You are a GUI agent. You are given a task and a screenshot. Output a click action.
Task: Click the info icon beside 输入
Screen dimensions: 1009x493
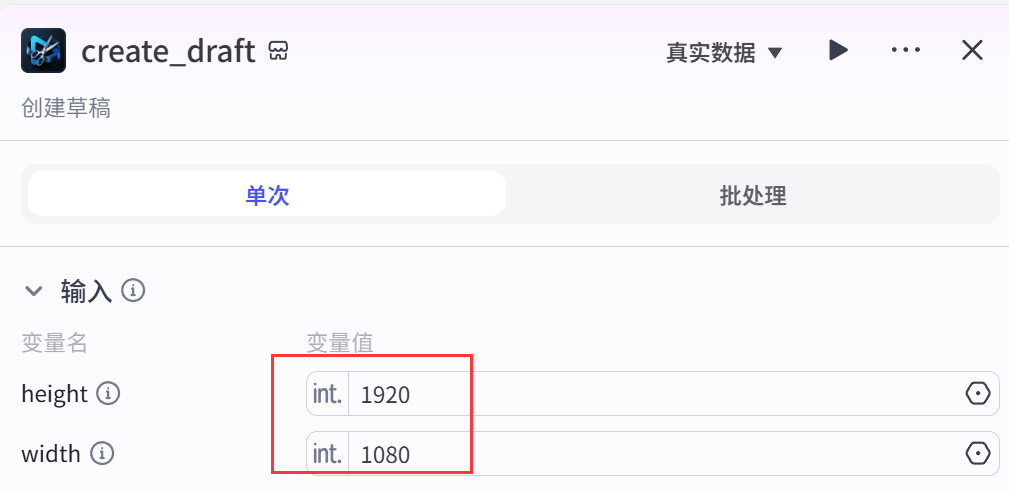tap(133, 291)
